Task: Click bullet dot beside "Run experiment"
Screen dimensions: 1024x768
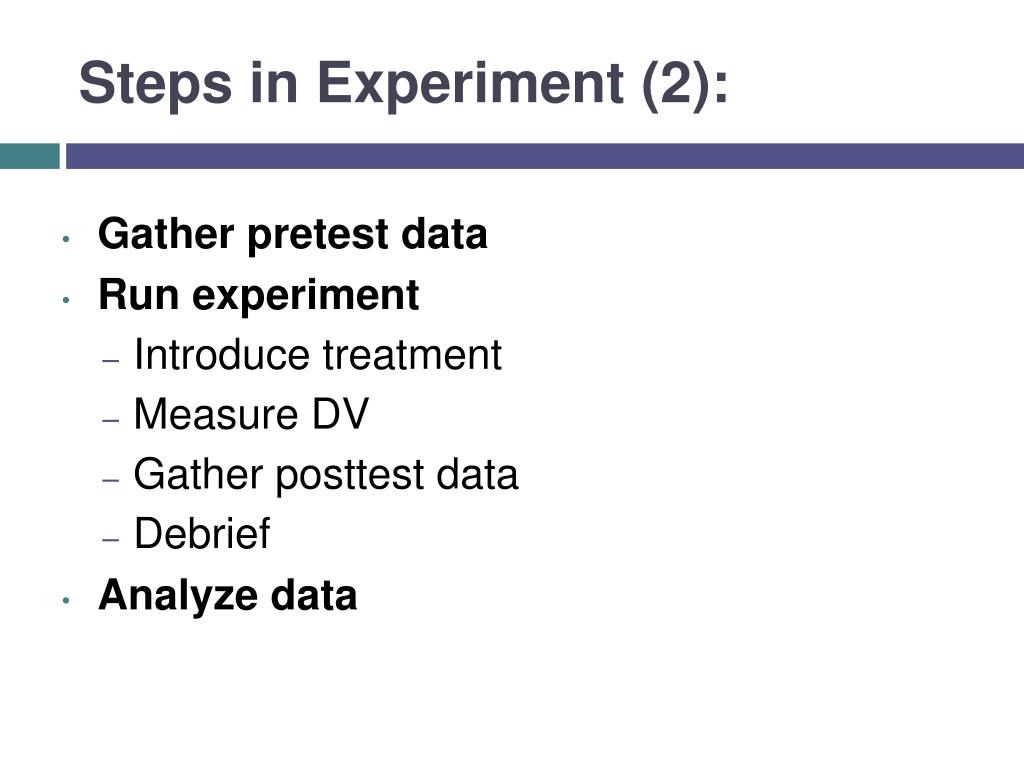Action: click(x=66, y=300)
